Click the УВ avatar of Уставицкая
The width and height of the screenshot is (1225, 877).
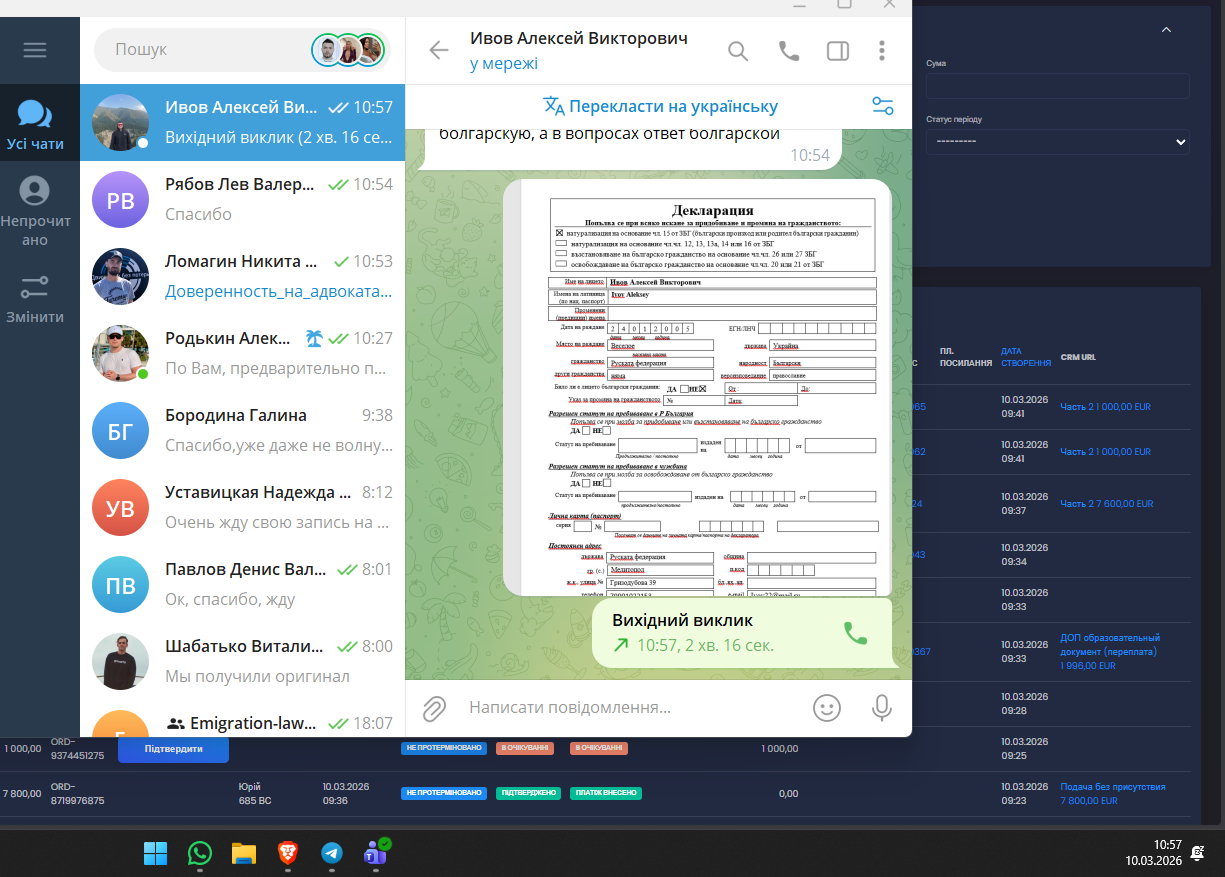point(120,508)
